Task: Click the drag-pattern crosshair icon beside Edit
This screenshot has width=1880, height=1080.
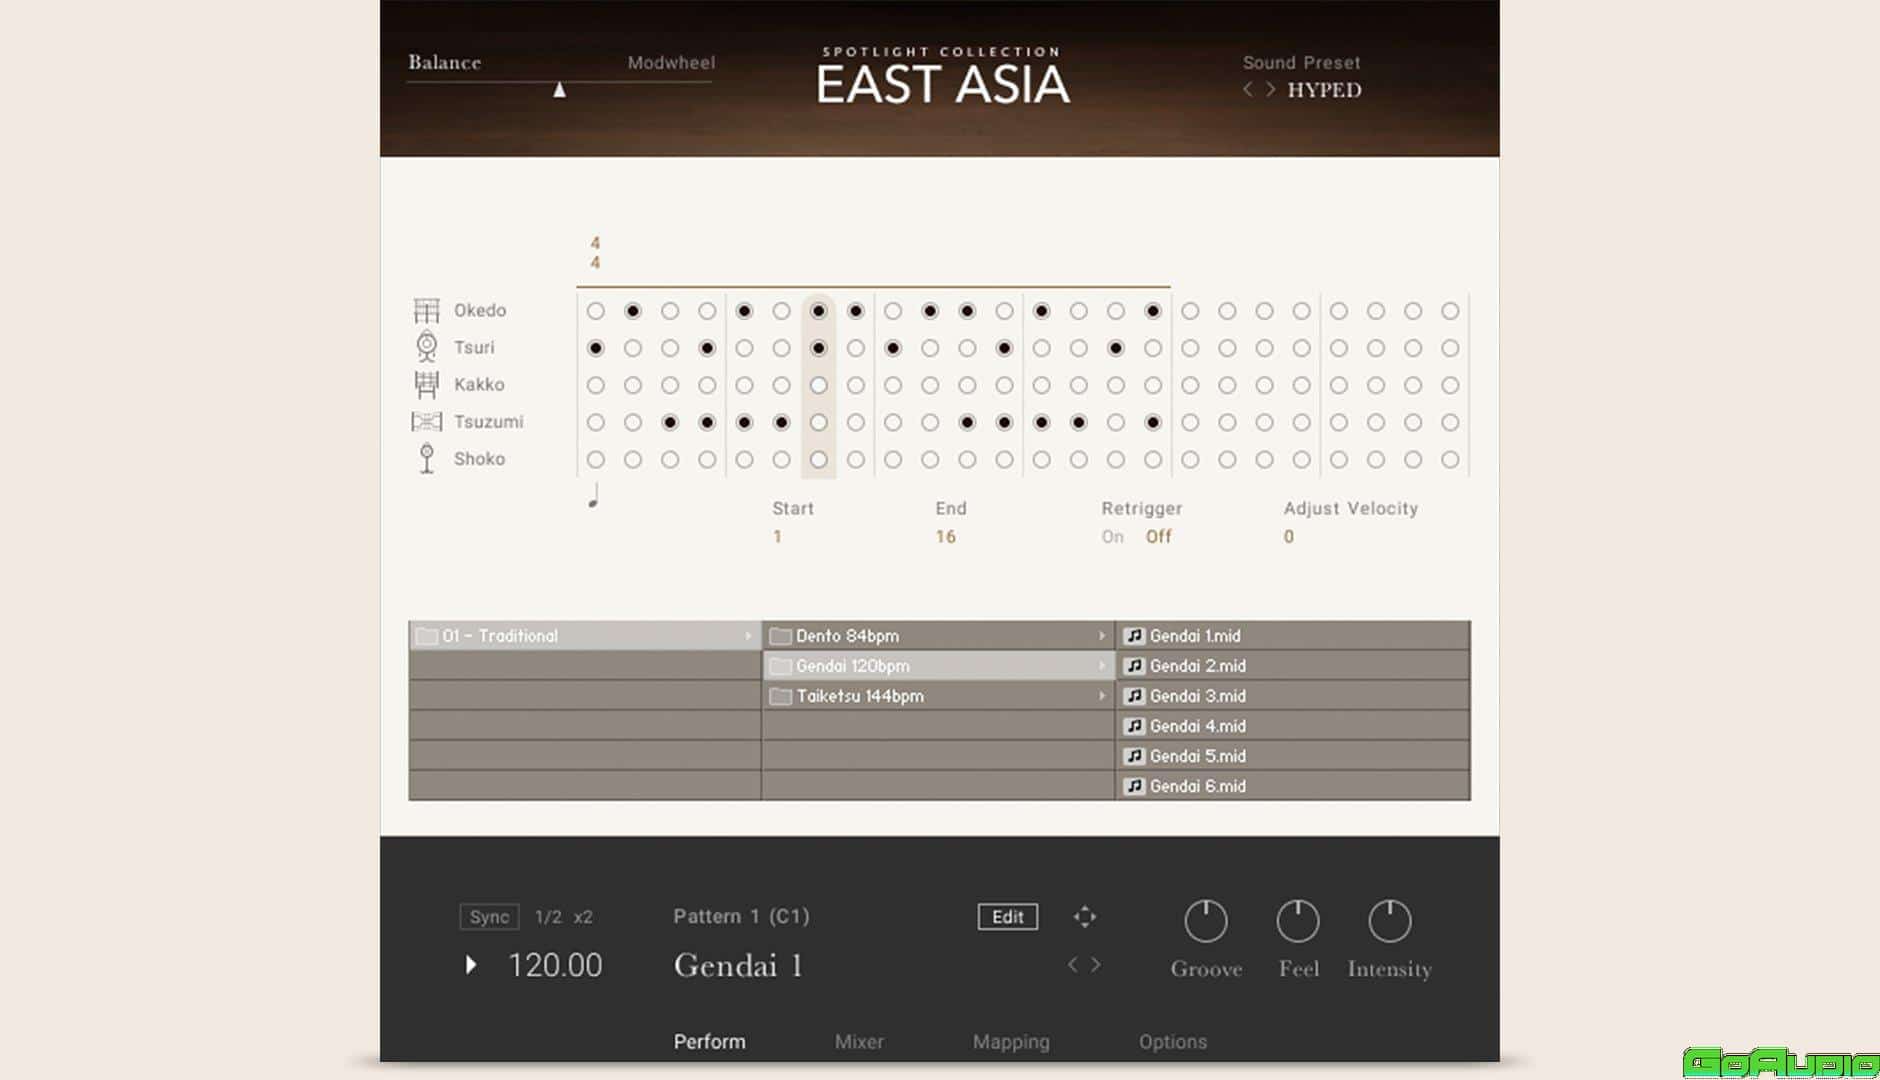Action: [1084, 917]
